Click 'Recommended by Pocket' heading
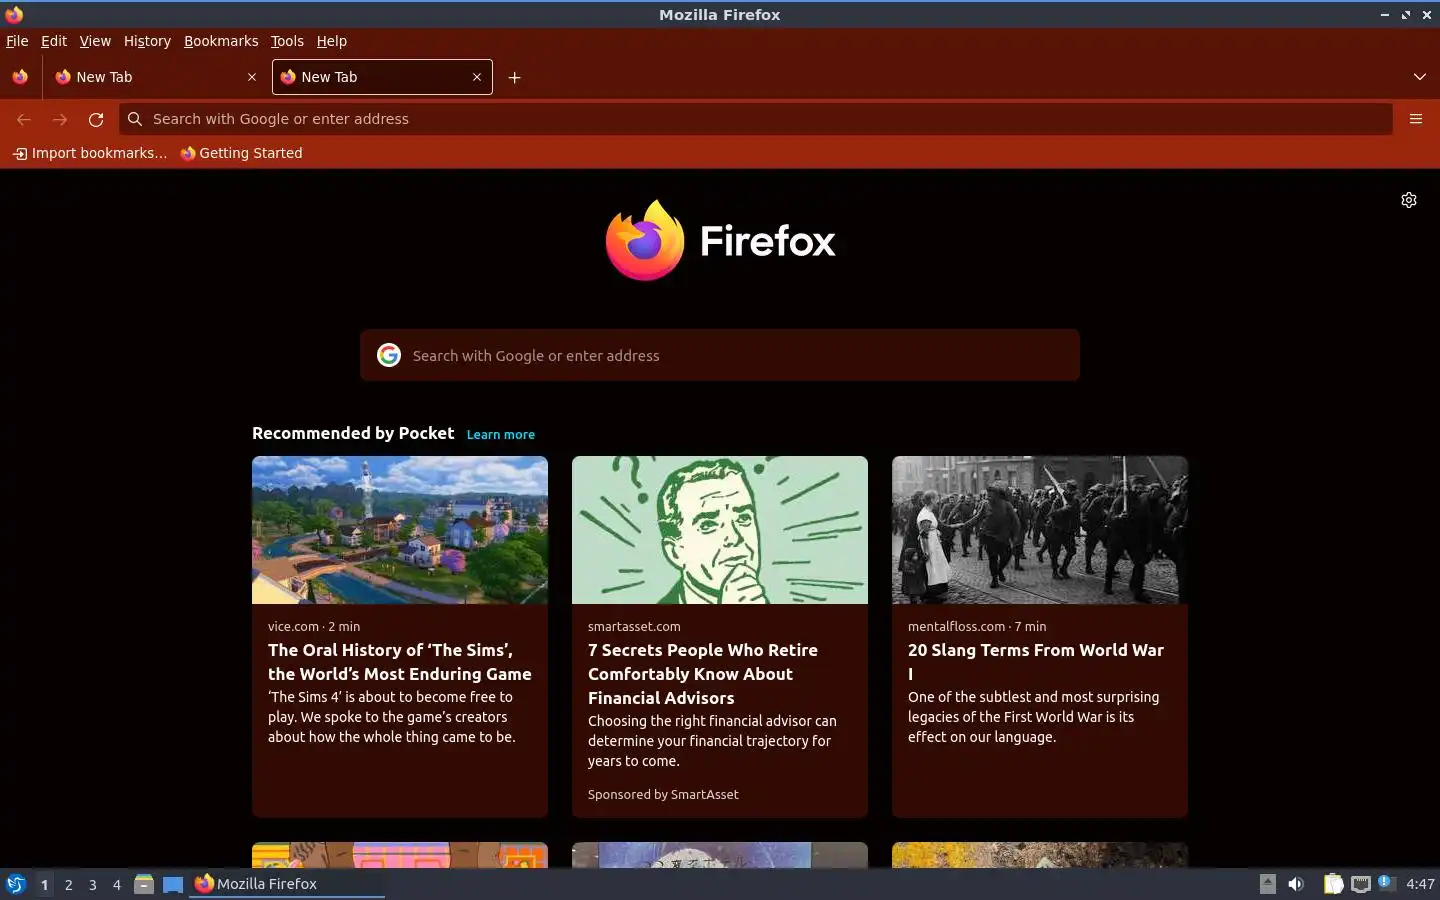Screen dimensions: 1440x900 tap(353, 433)
